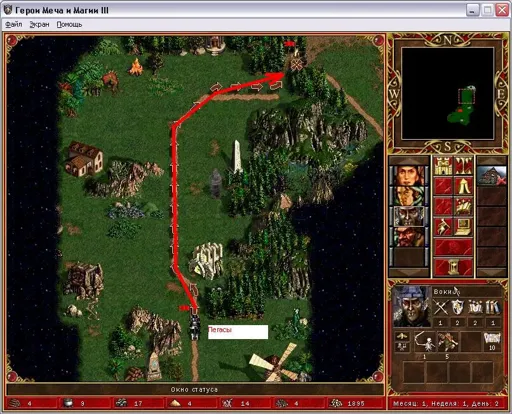Click the gold resource counter showing 1895
Image resolution: width=512 pixels, height=414 pixels.
click(355, 403)
